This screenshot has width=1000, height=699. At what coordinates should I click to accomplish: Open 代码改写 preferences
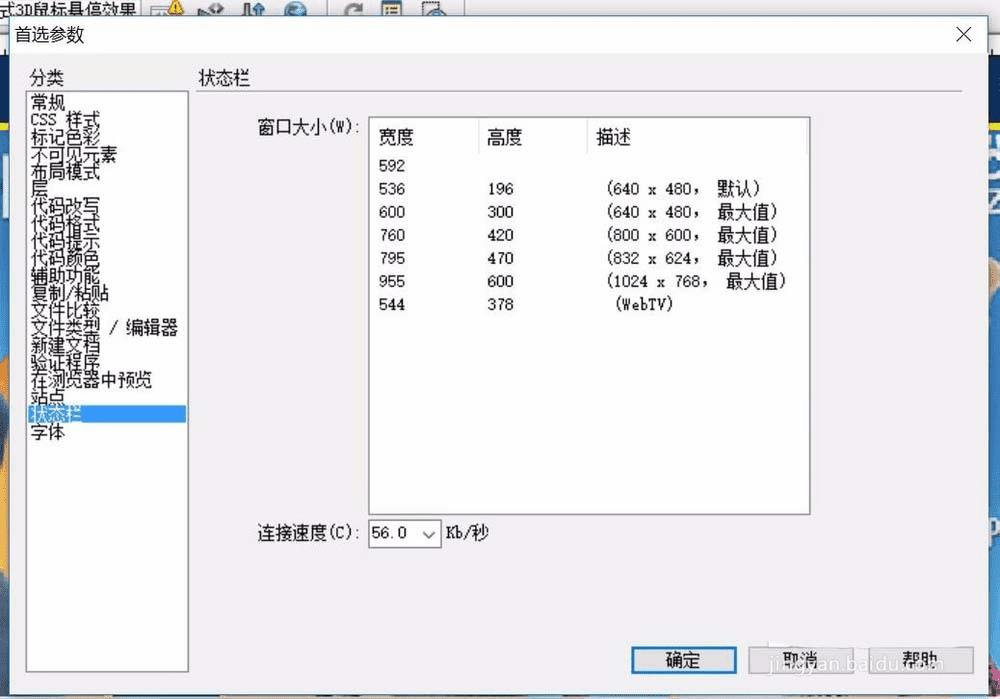click(x=65, y=206)
